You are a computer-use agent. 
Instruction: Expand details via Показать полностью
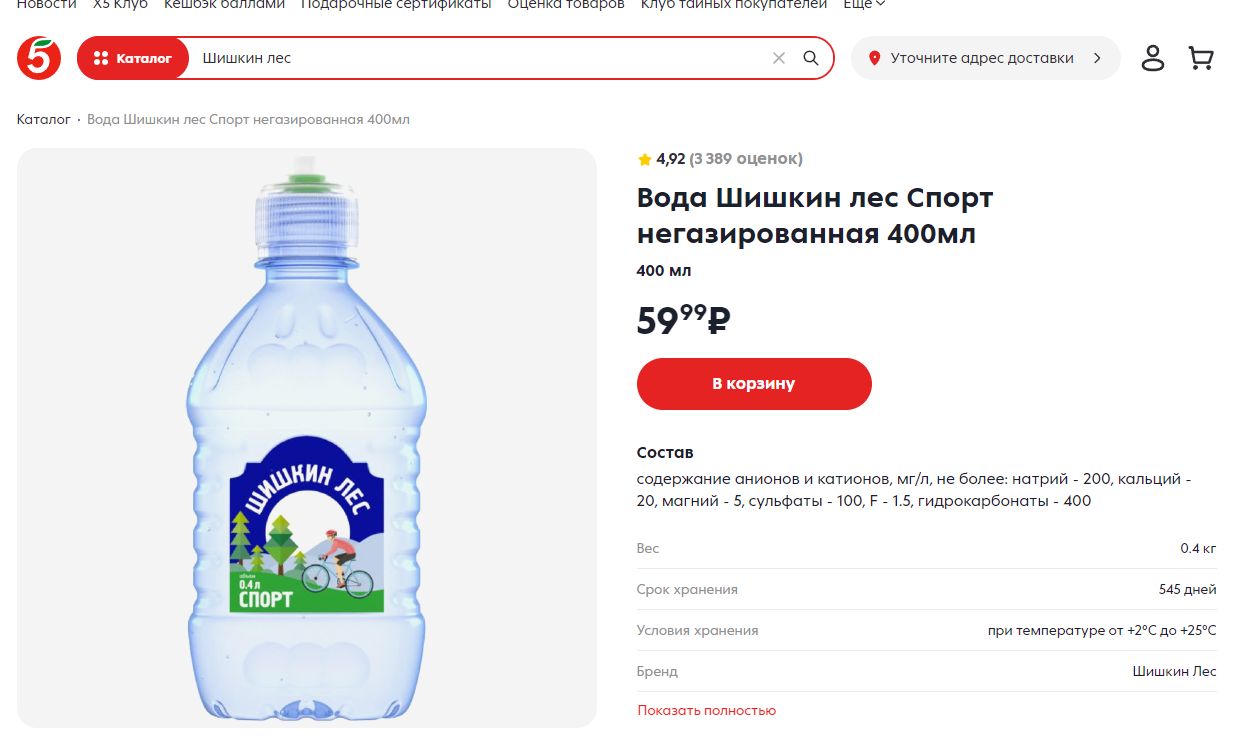[x=707, y=711]
